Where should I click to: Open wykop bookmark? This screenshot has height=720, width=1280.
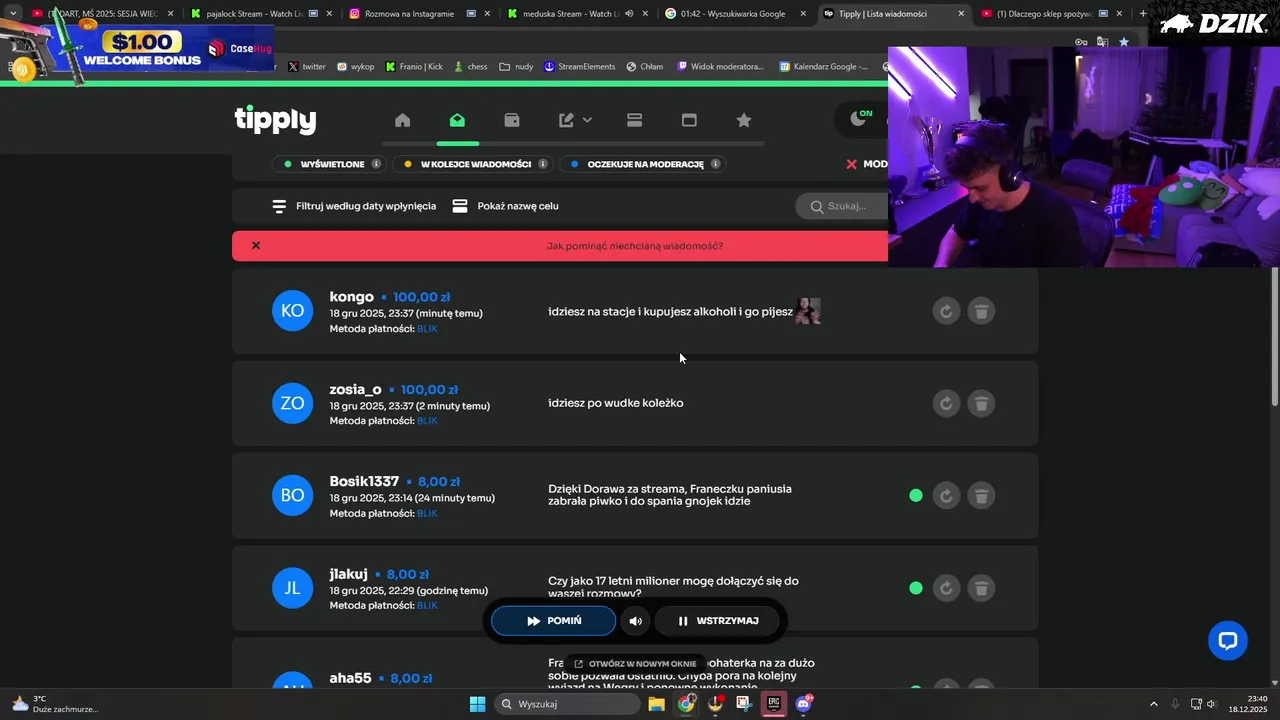coord(355,67)
